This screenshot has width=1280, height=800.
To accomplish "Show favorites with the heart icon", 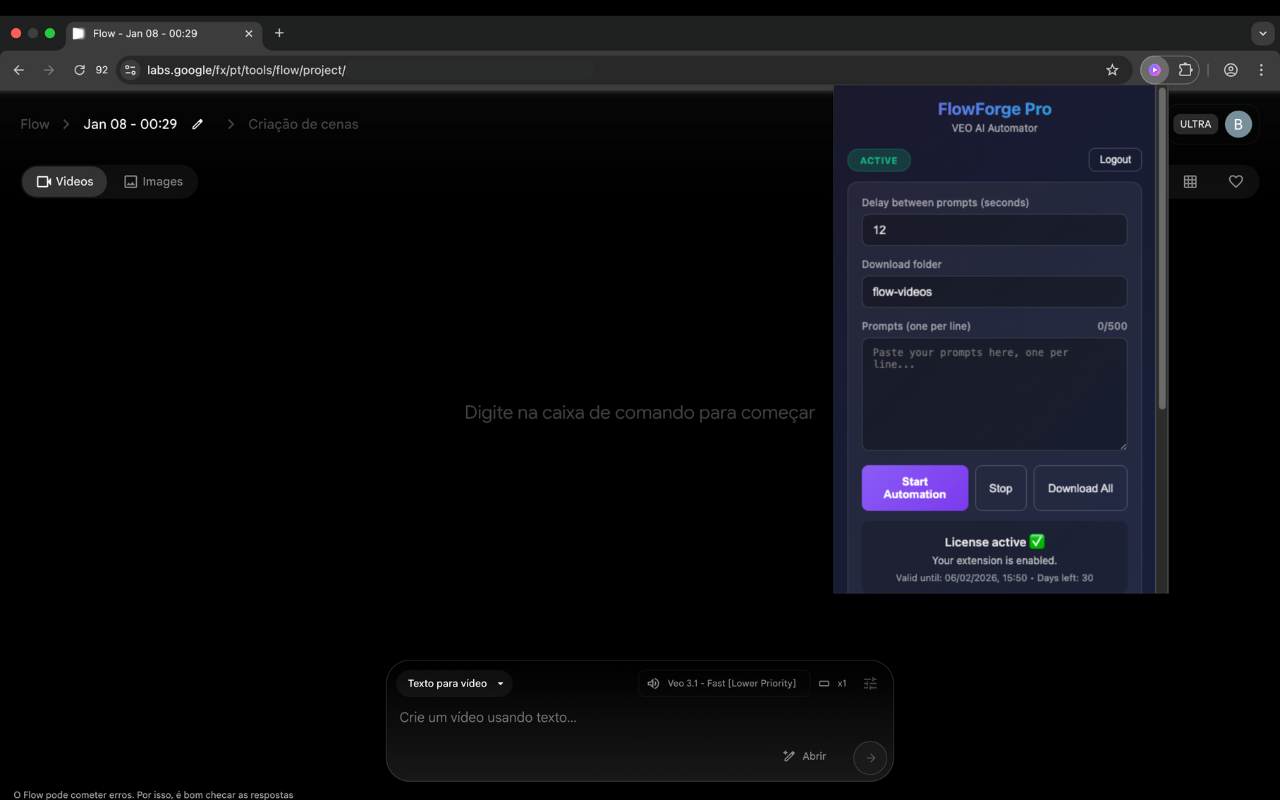I will click(x=1236, y=181).
